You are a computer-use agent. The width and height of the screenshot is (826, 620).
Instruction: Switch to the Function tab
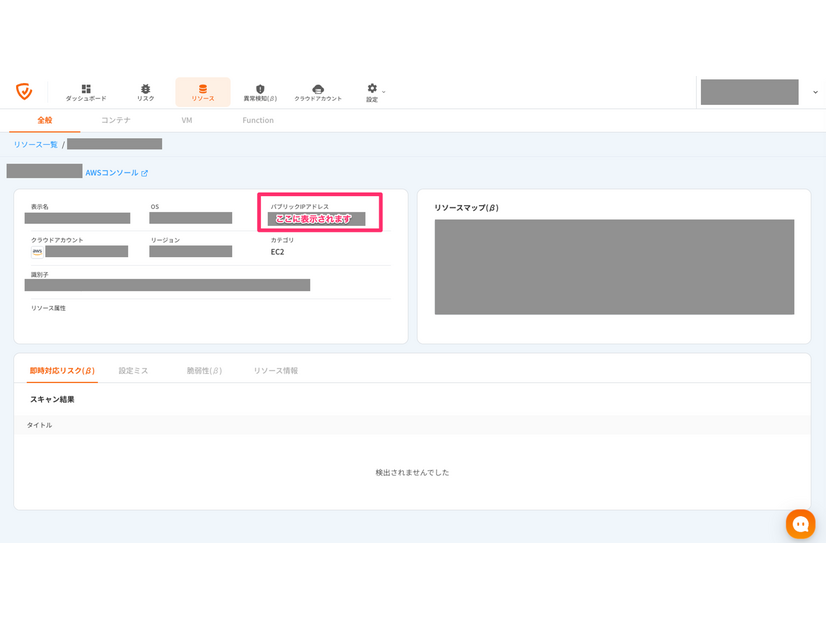[x=258, y=120]
